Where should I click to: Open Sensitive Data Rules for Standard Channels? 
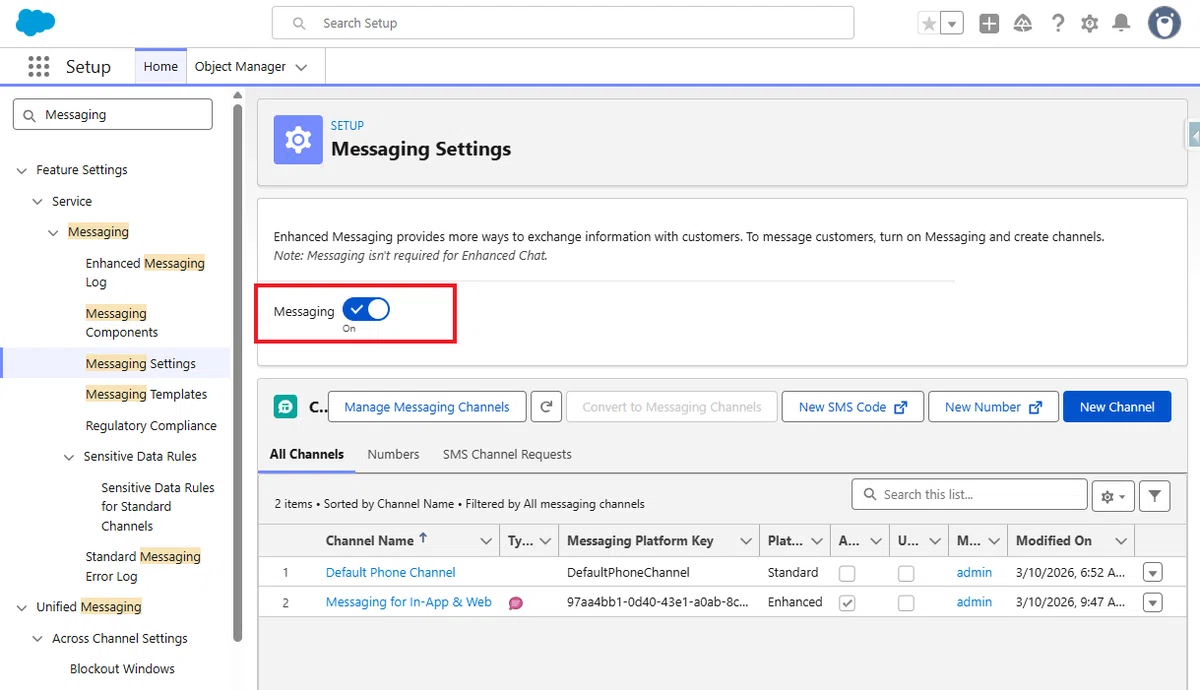[157, 507]
